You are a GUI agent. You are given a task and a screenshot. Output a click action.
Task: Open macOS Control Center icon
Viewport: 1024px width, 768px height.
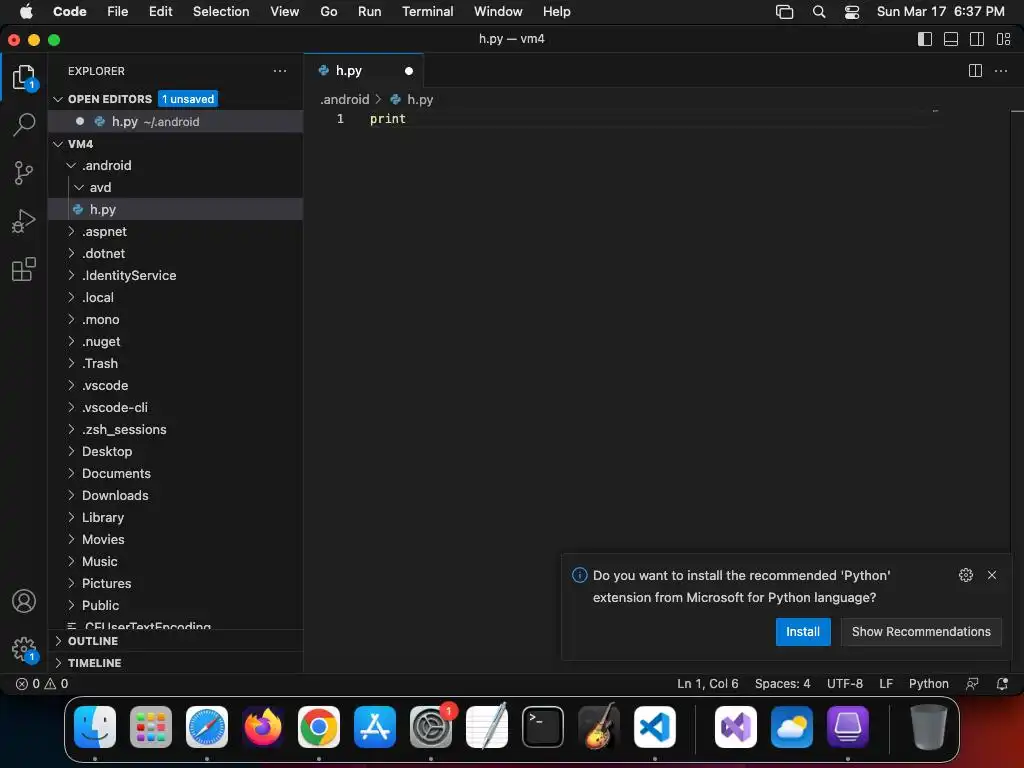(852, 11)
